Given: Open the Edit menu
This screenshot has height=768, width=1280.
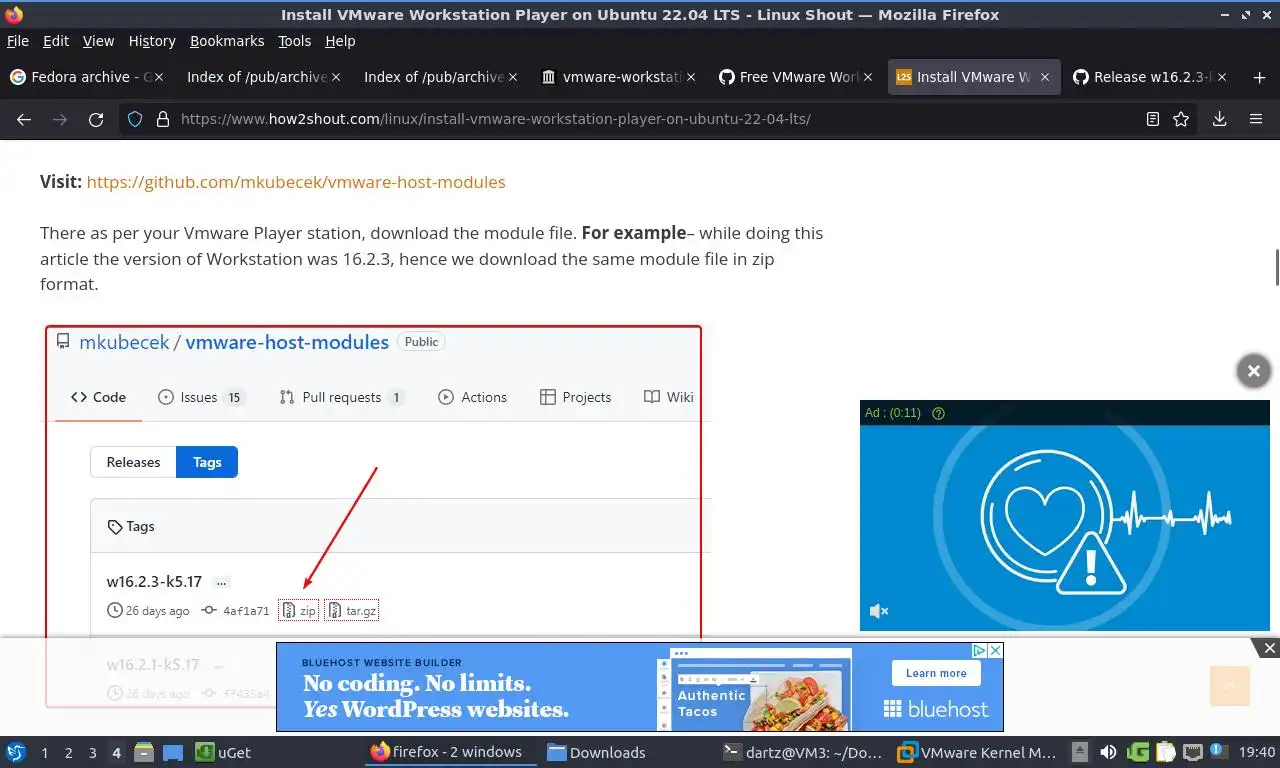Looking at the screenshot, I should coord(56,41).
